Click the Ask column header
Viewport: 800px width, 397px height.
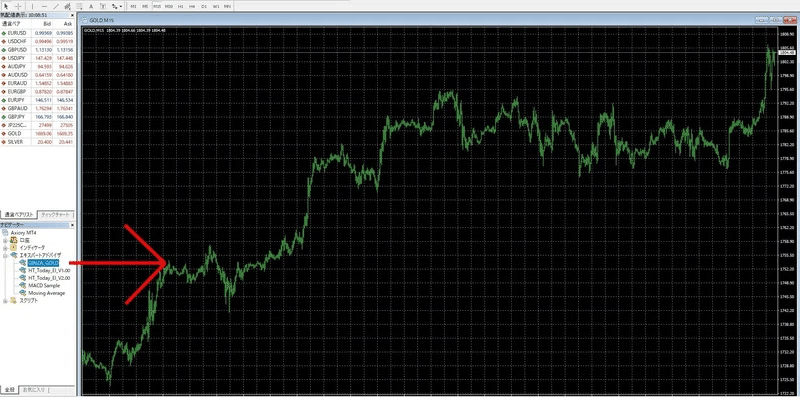64,24
